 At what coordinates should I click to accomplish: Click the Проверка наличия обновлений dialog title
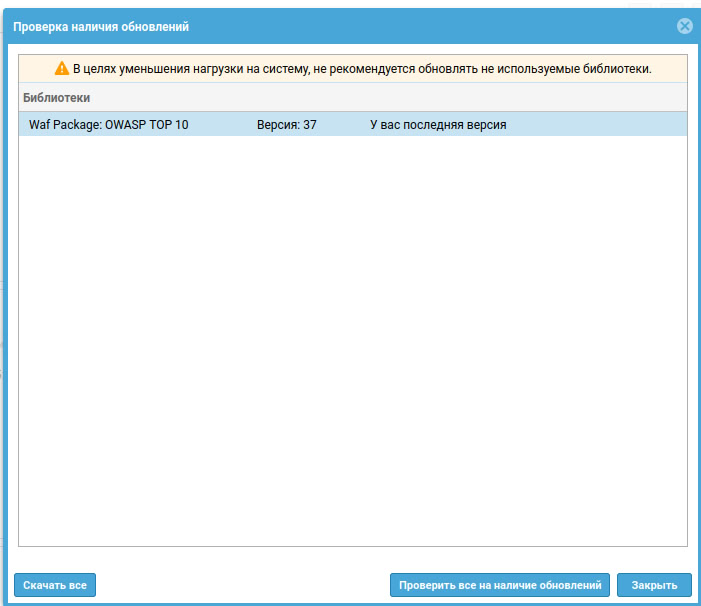point(100,27)
